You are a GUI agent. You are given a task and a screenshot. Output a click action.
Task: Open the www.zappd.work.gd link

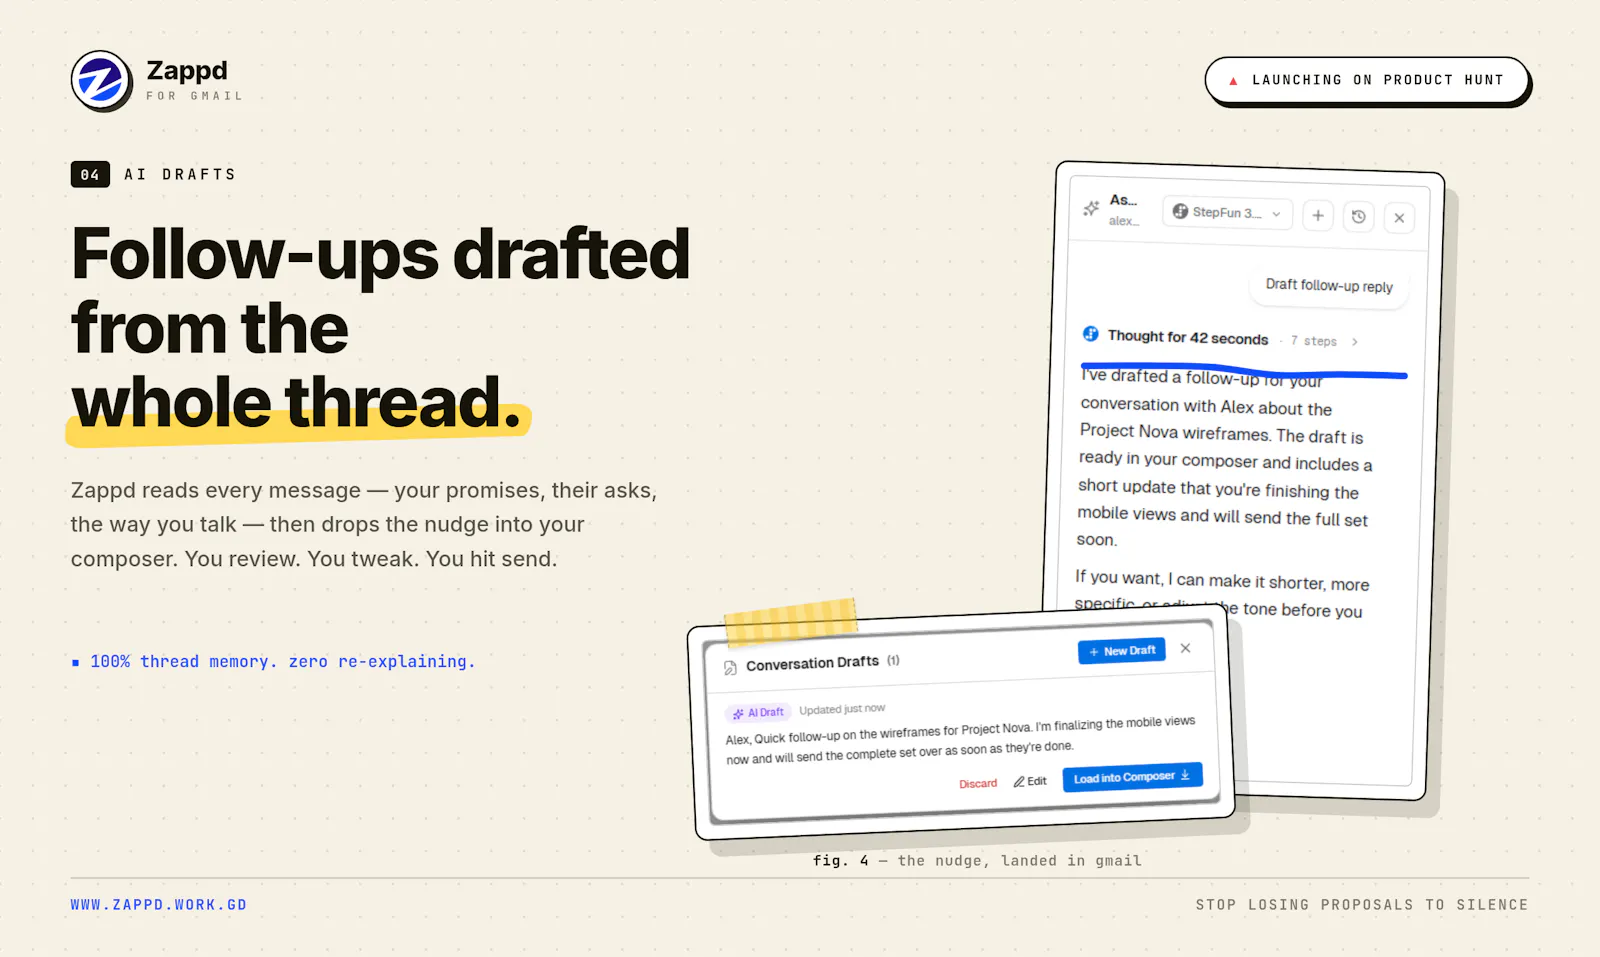click(158, 905)
